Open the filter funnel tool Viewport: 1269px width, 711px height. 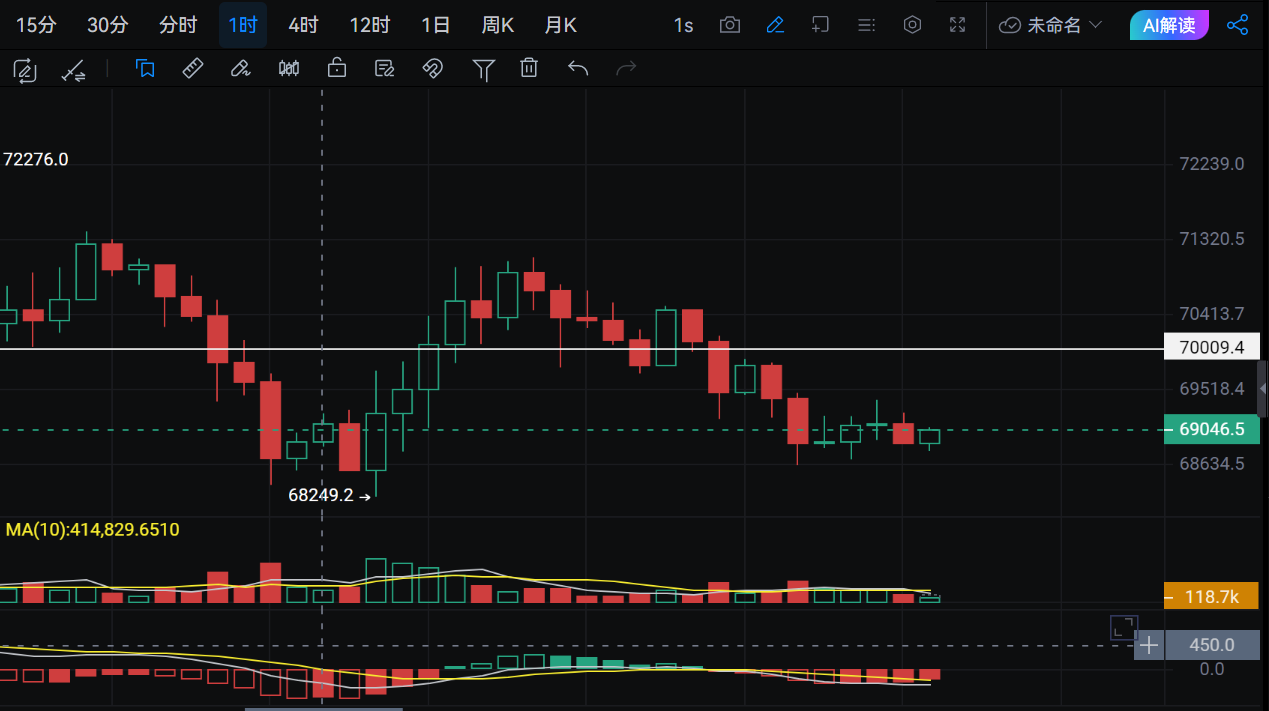point(484,69)
